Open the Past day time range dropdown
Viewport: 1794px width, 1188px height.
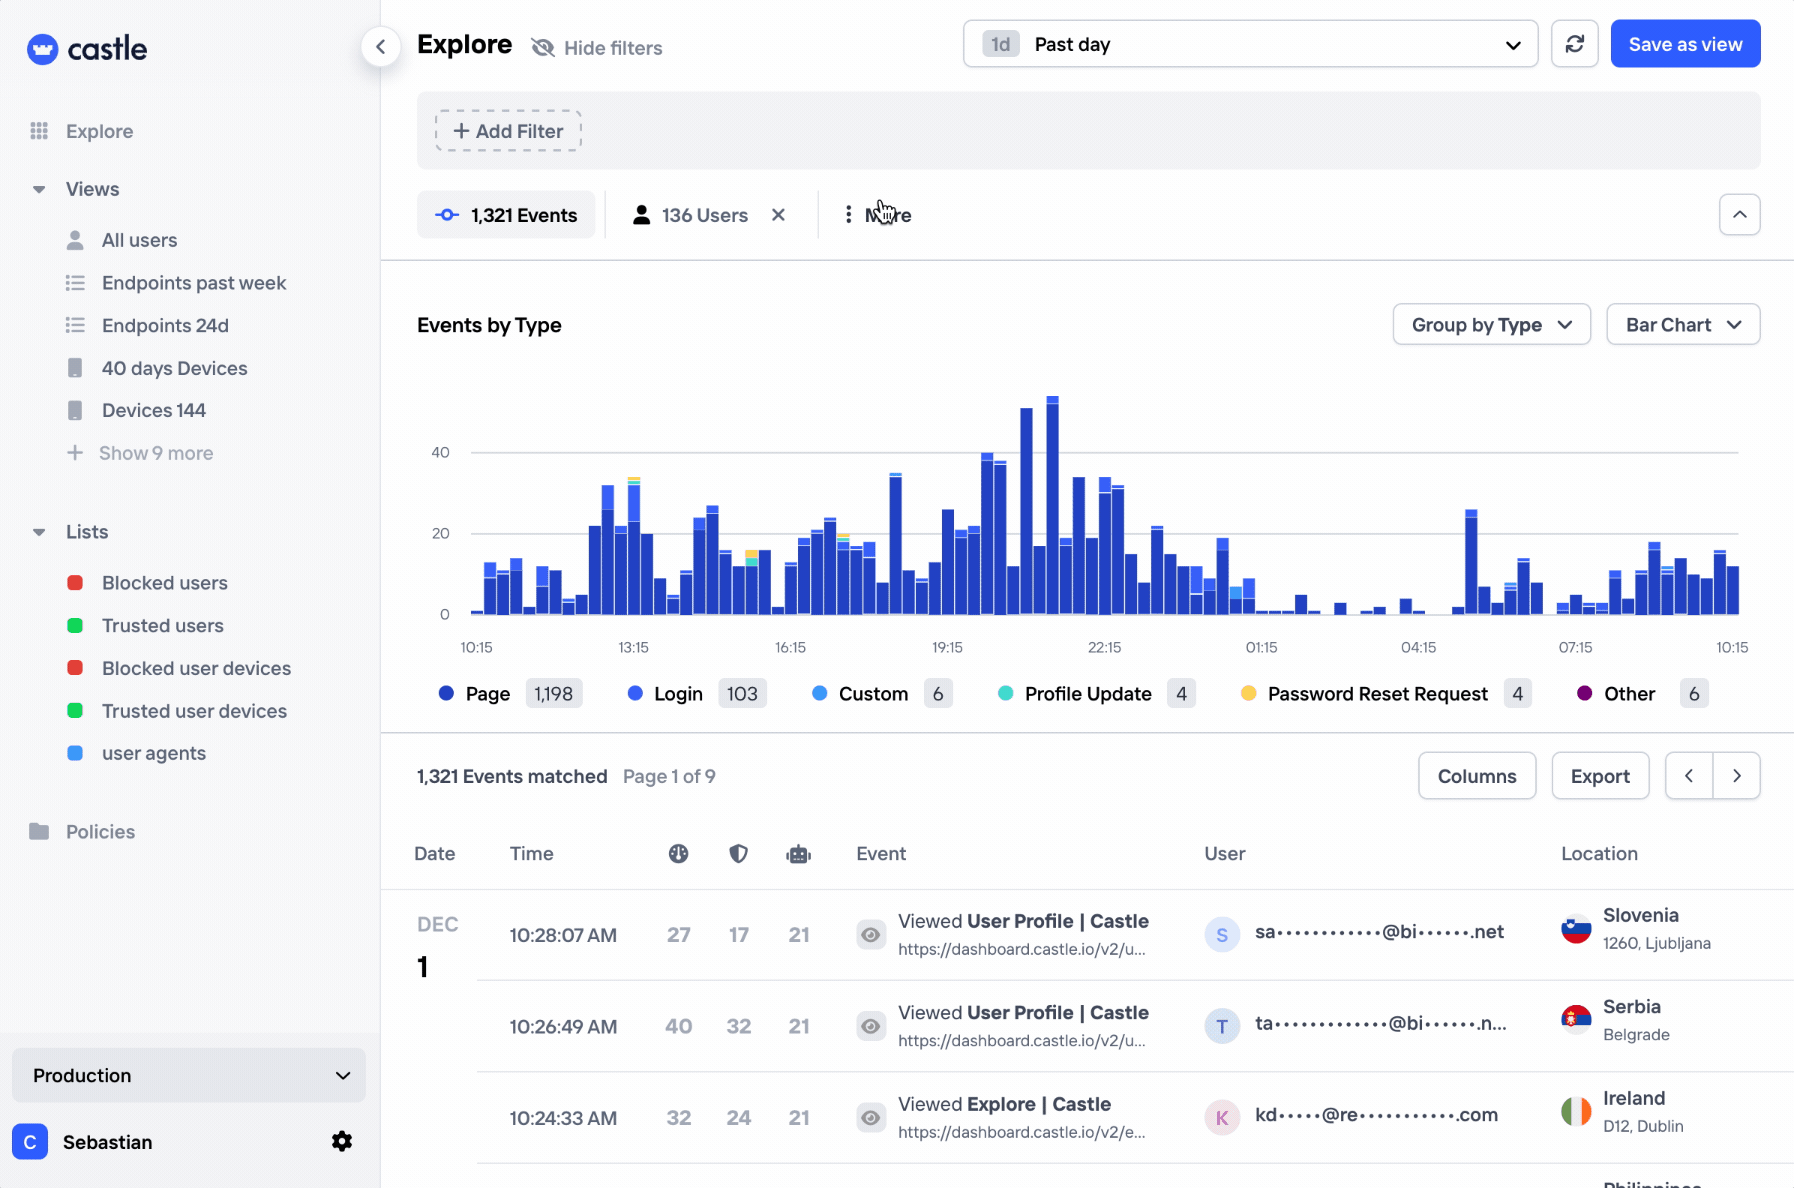[x=1249, y=44]
